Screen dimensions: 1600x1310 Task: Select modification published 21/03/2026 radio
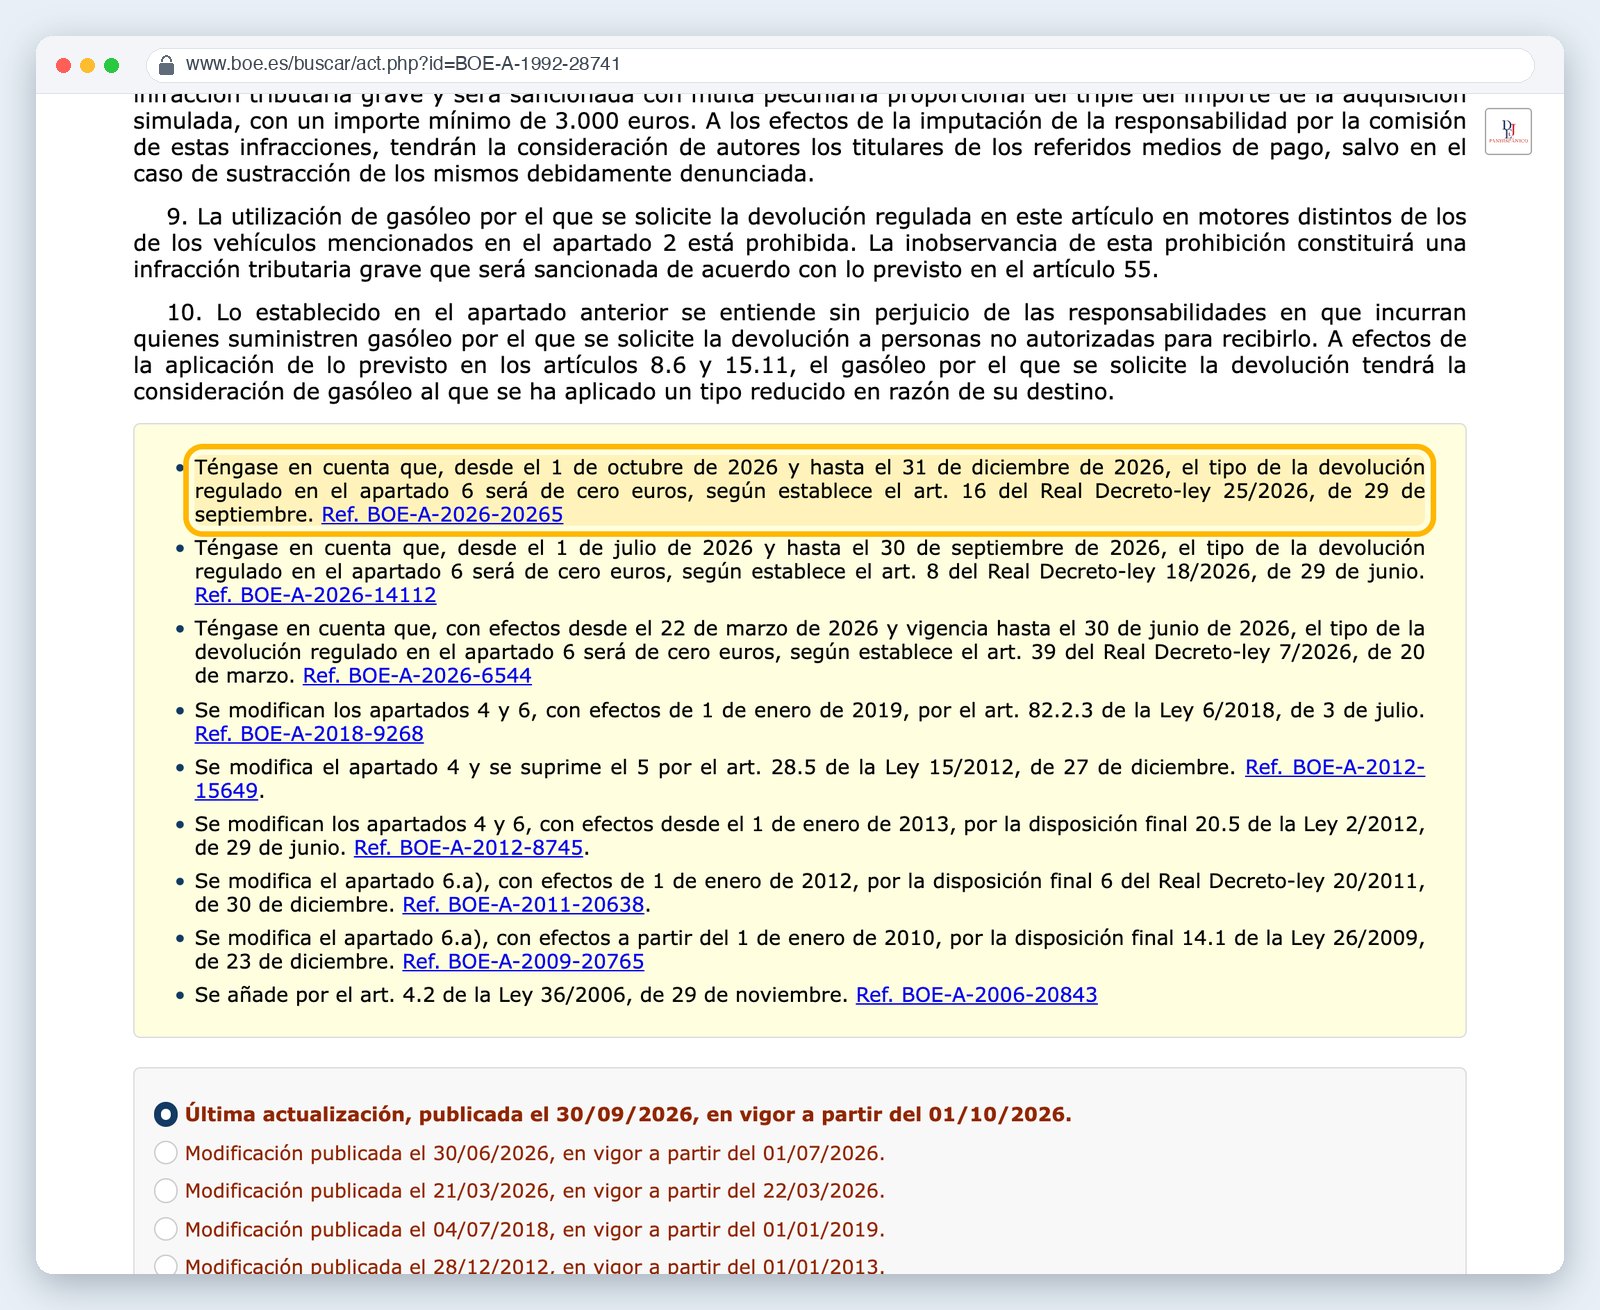166,1191
